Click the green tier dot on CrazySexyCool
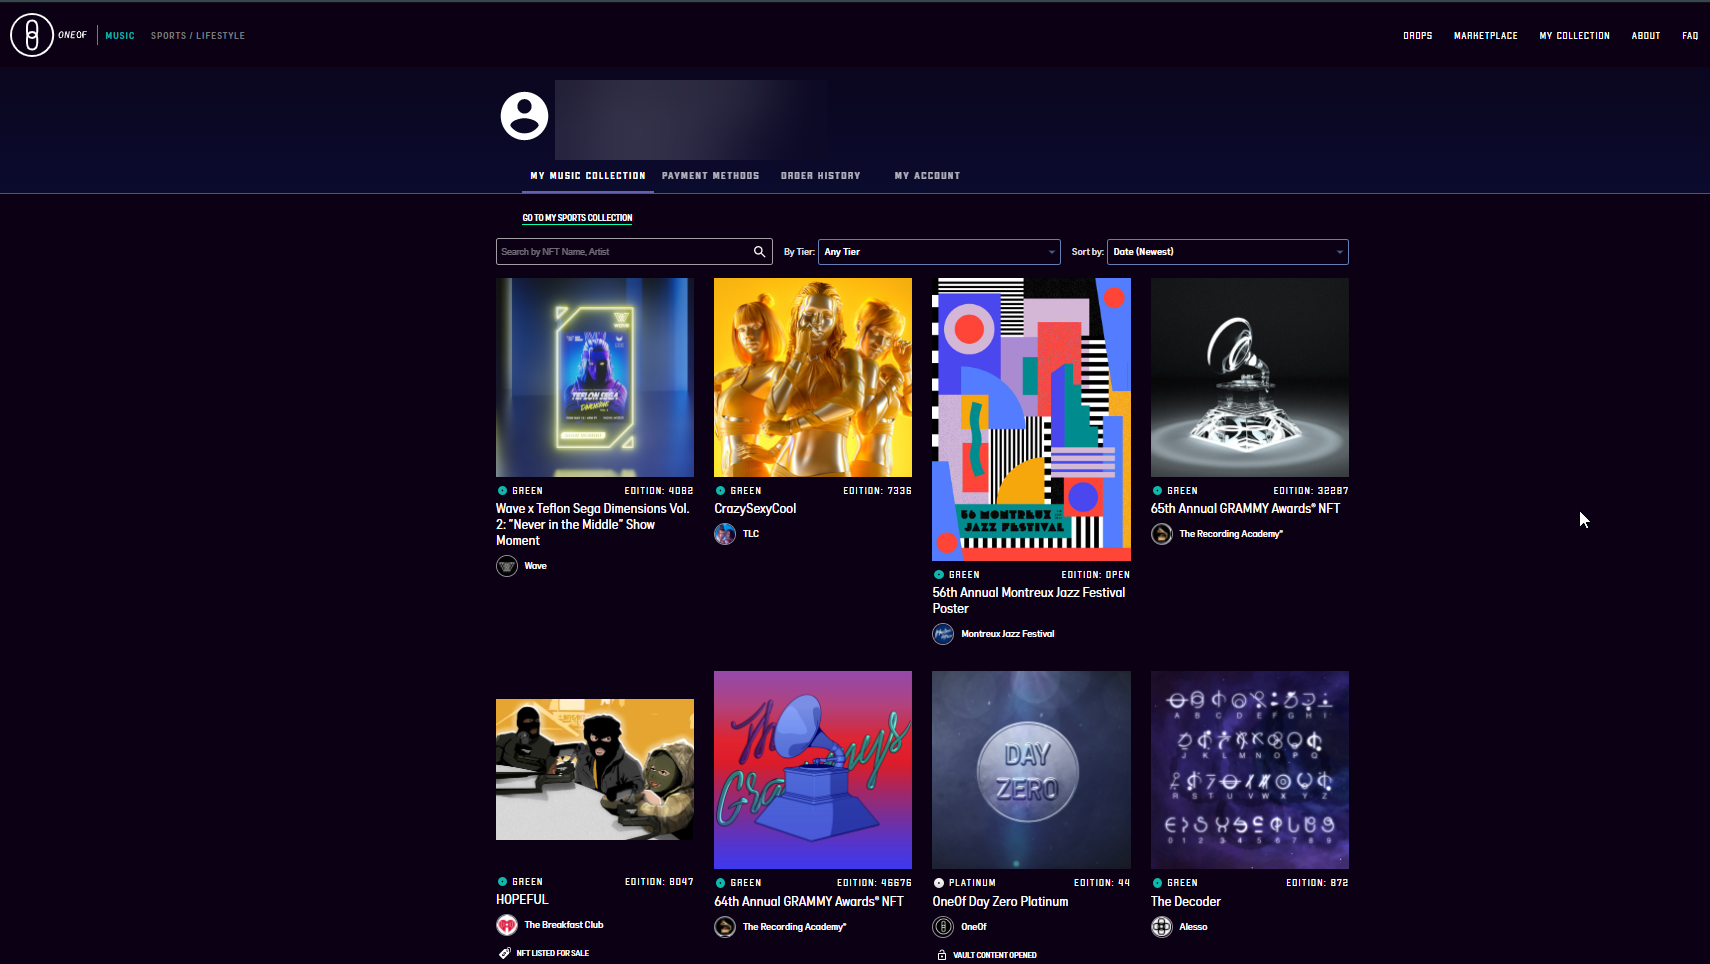This screenshot has width=1710, height=964. click(720, 491)
